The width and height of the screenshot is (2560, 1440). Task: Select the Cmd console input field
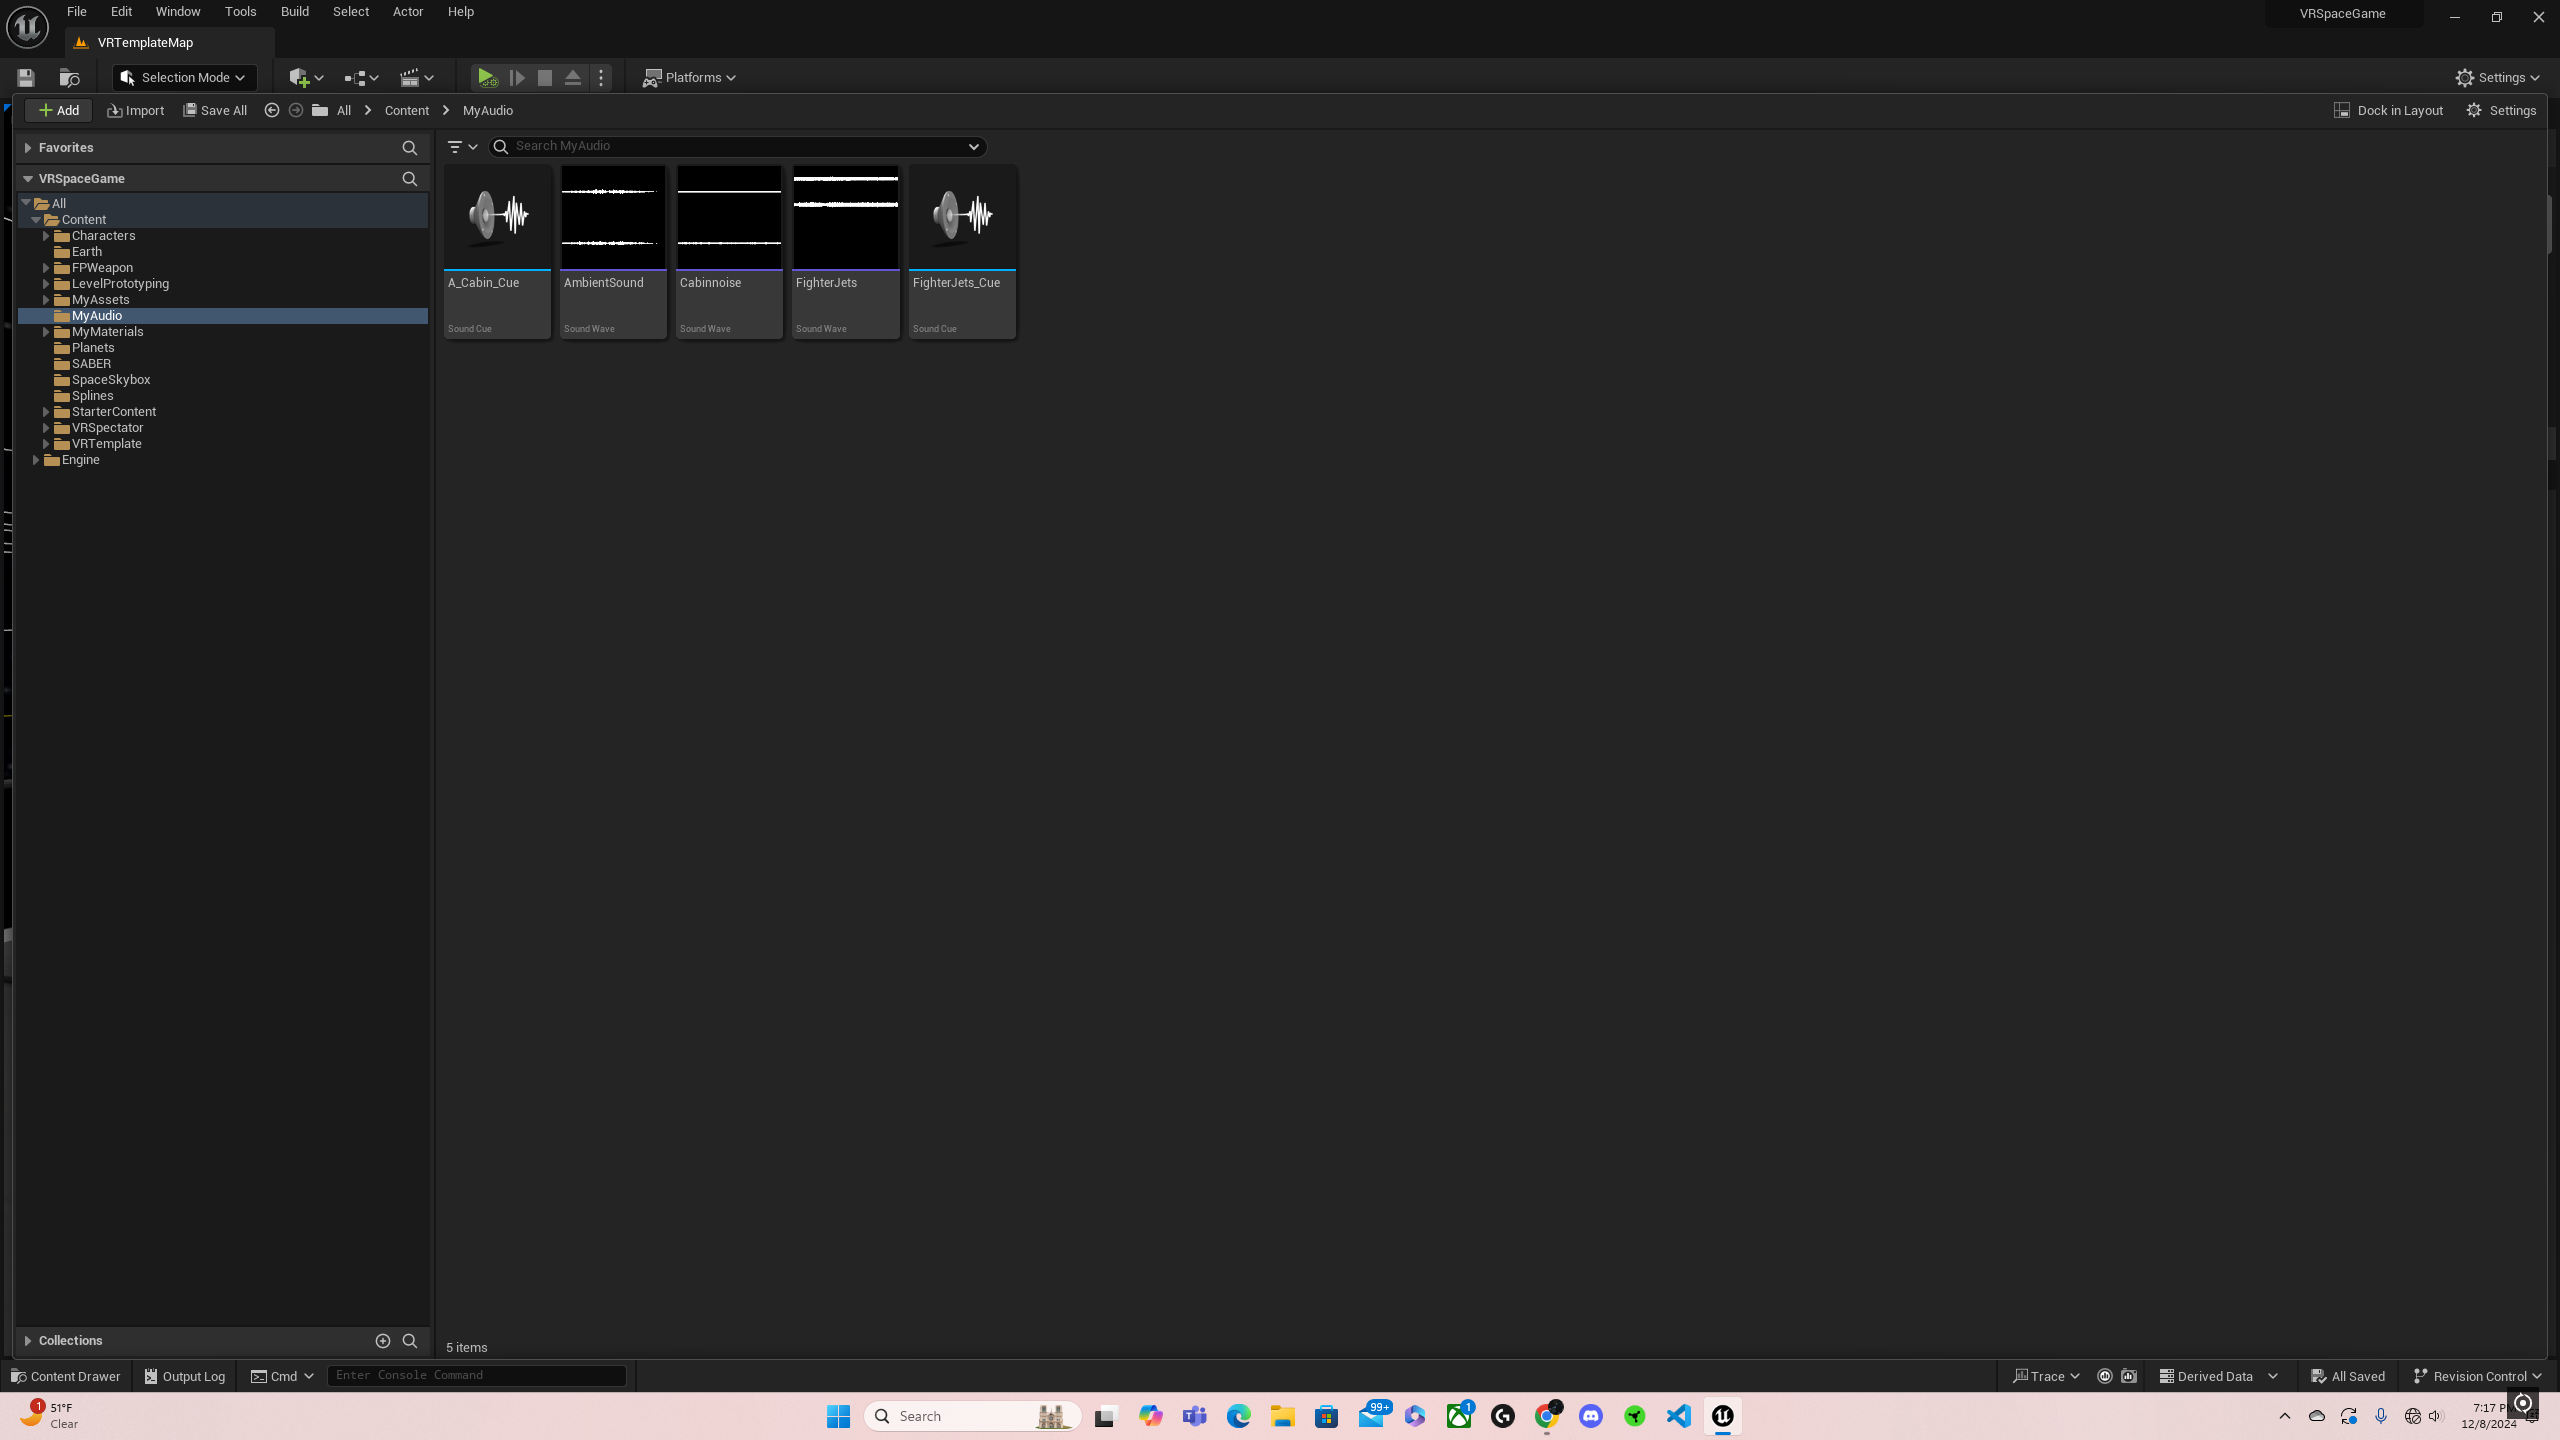[x=475, y=1375]
